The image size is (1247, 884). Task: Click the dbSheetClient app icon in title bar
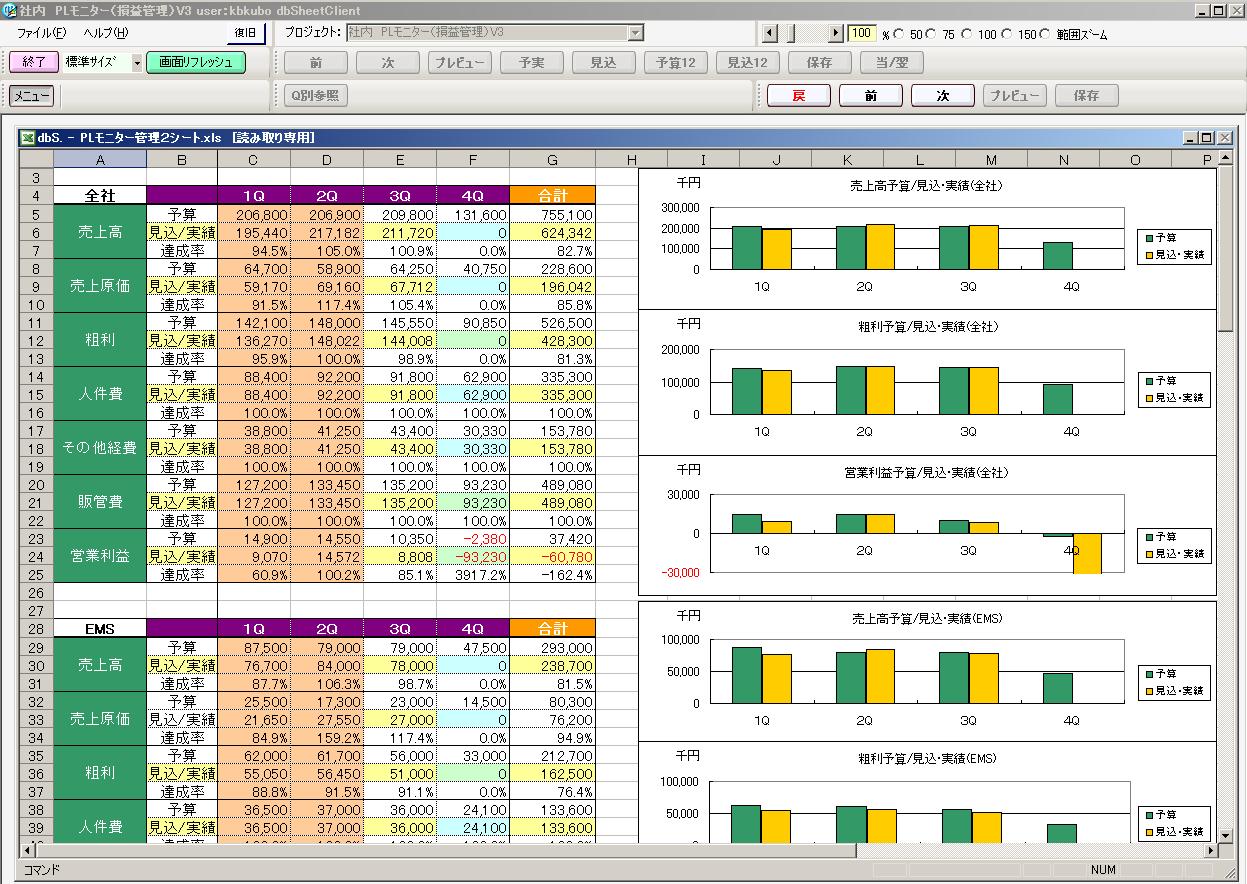pyautogui.click(x=10, y=10)
